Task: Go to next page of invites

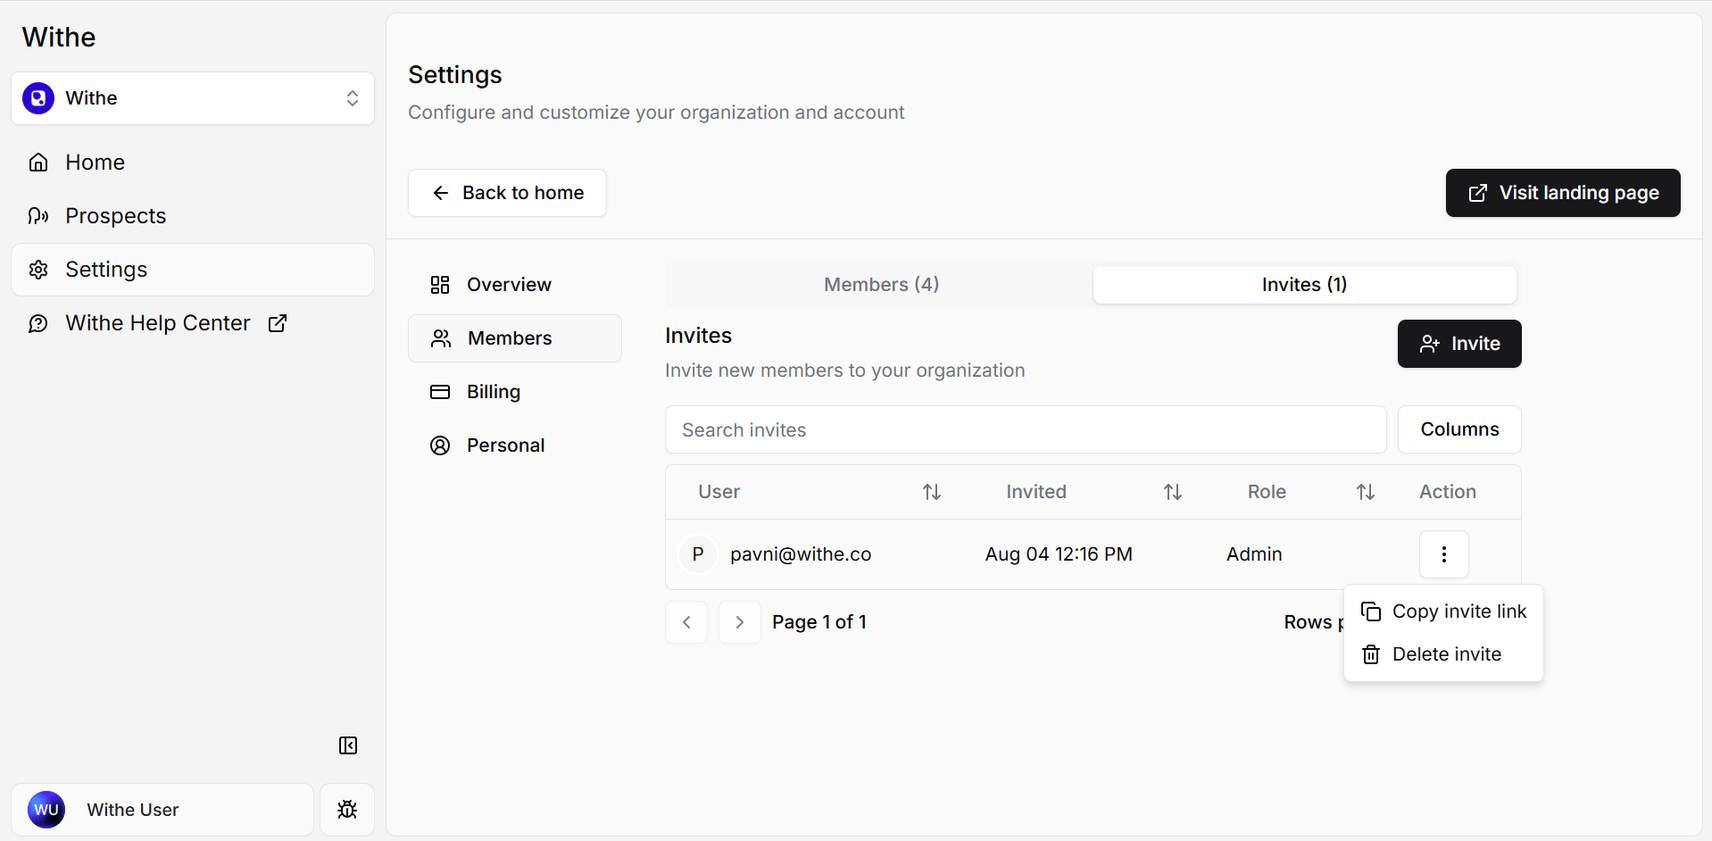Action: pyautogui.click(x=740, y=622)
